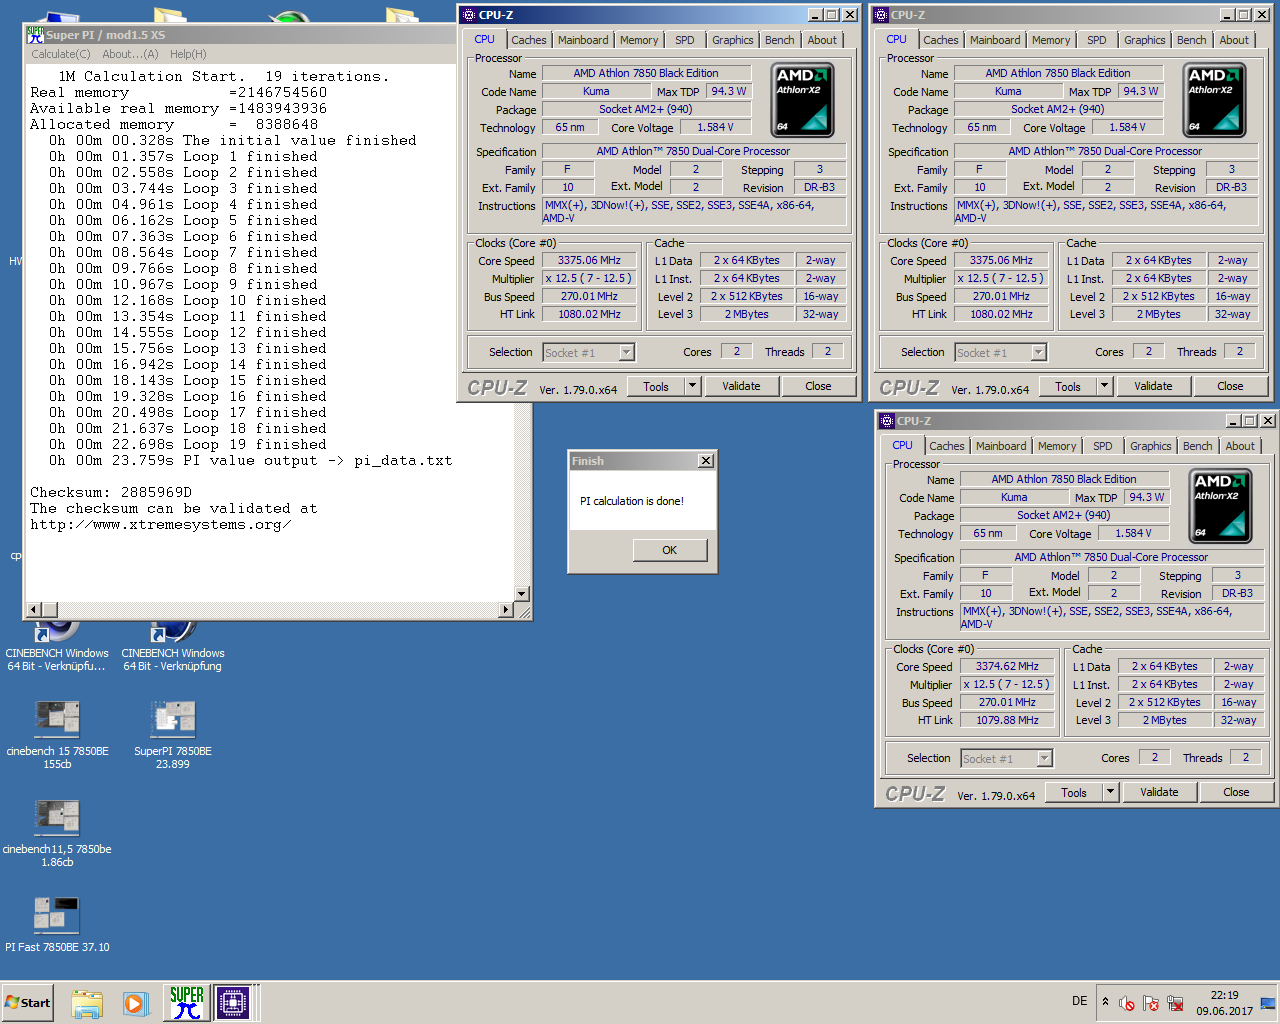The height and width of the screenshot is (1024, 1280).
Task: Open Memory tab in the active CPU-Z window
Action: 639,40
